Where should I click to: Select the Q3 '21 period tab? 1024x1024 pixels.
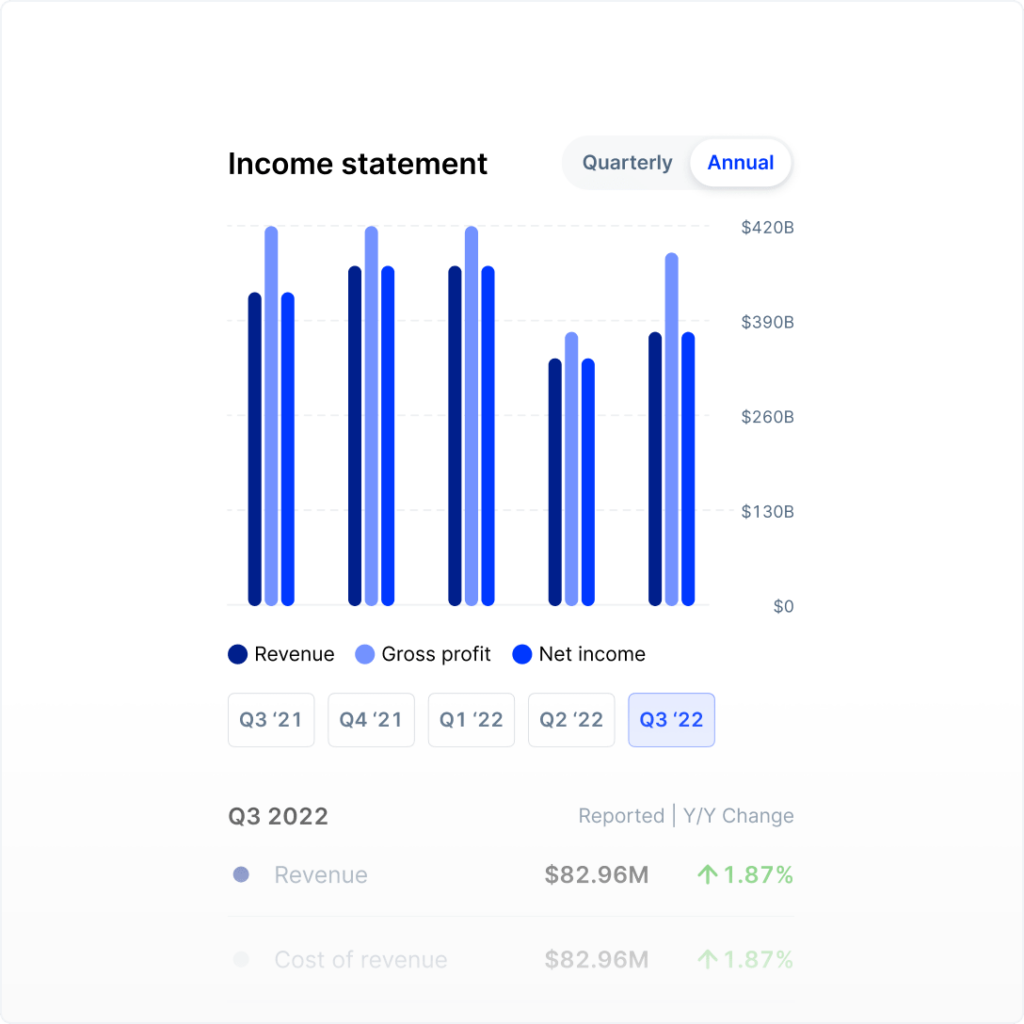click(271, 720)
